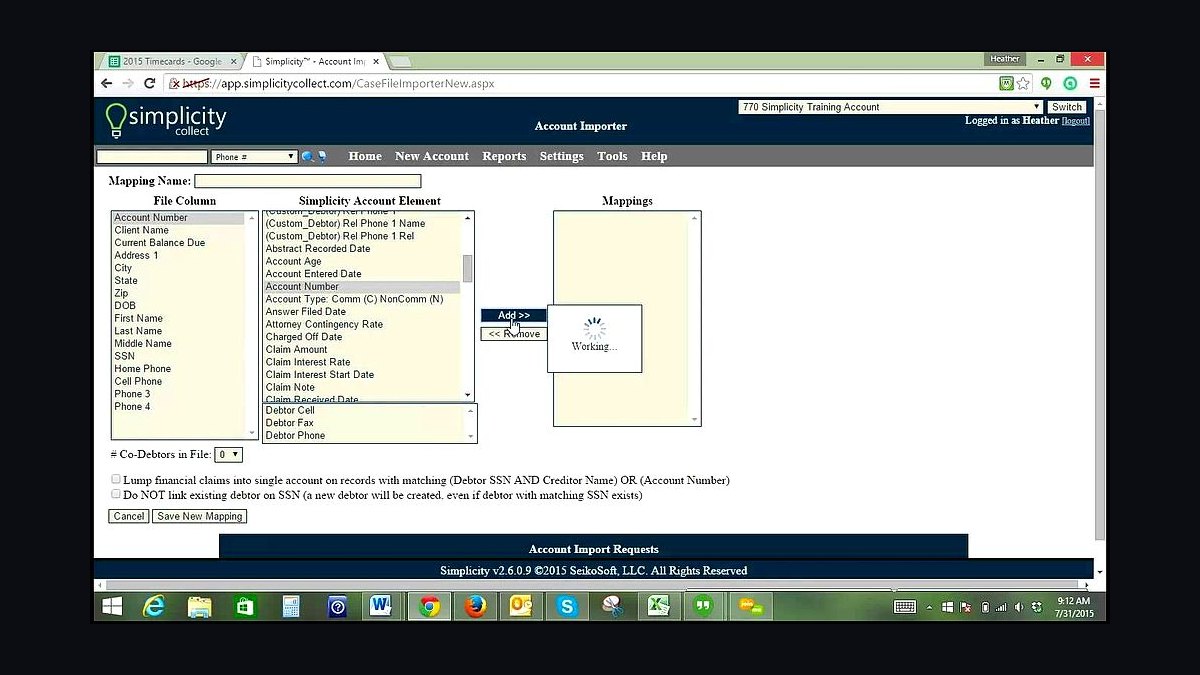Click the green circular extension icon

(x=1069, y=84)
